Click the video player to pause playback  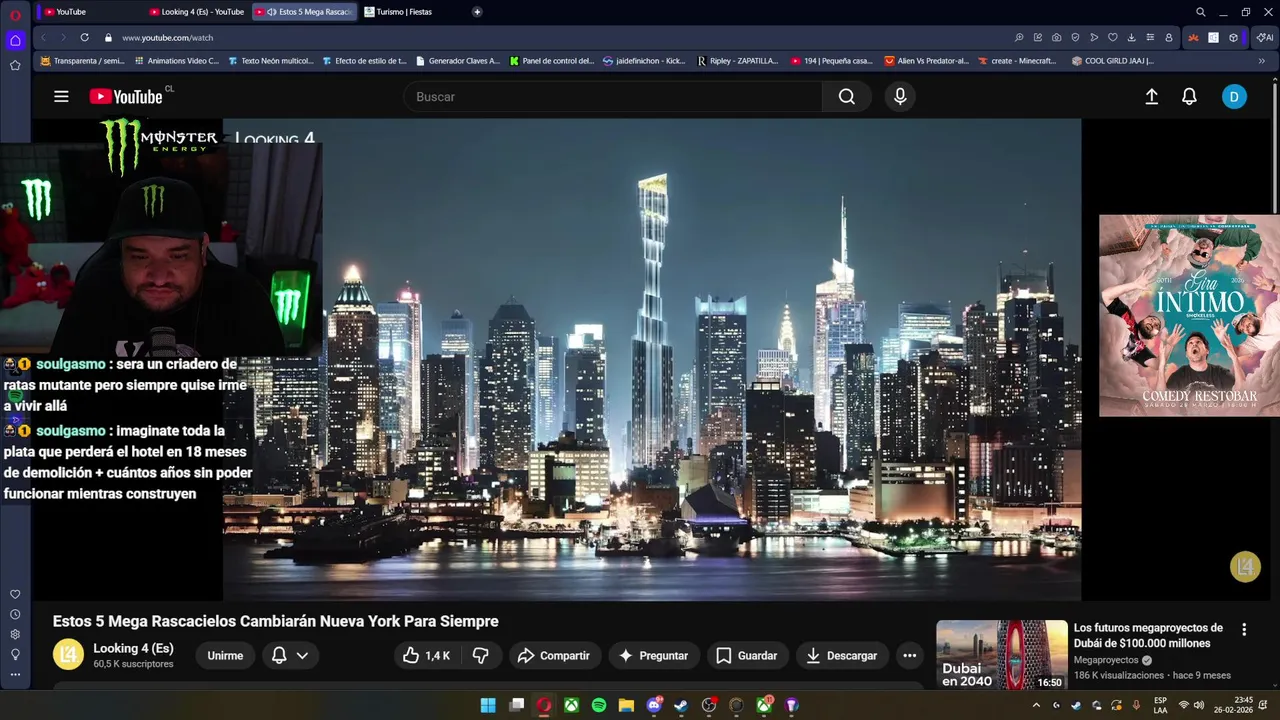tap(651, 360)
